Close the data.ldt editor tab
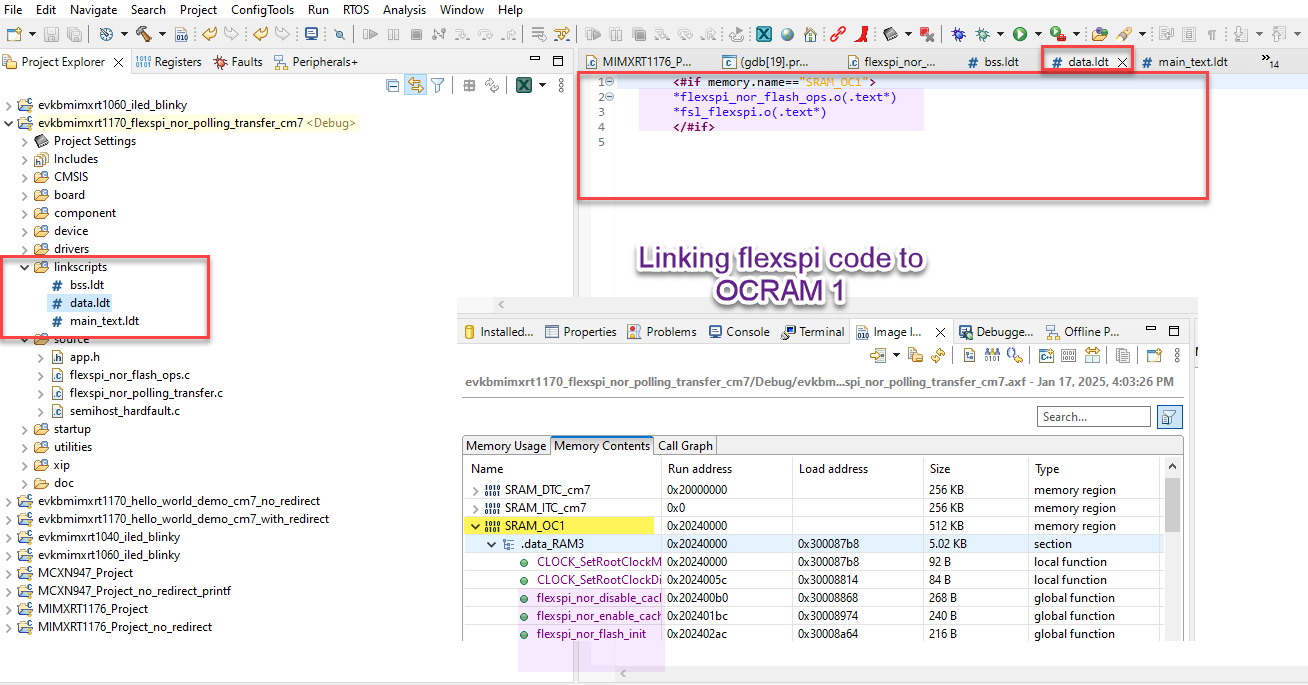The image size is (1308, 685). coord(1122,62)
